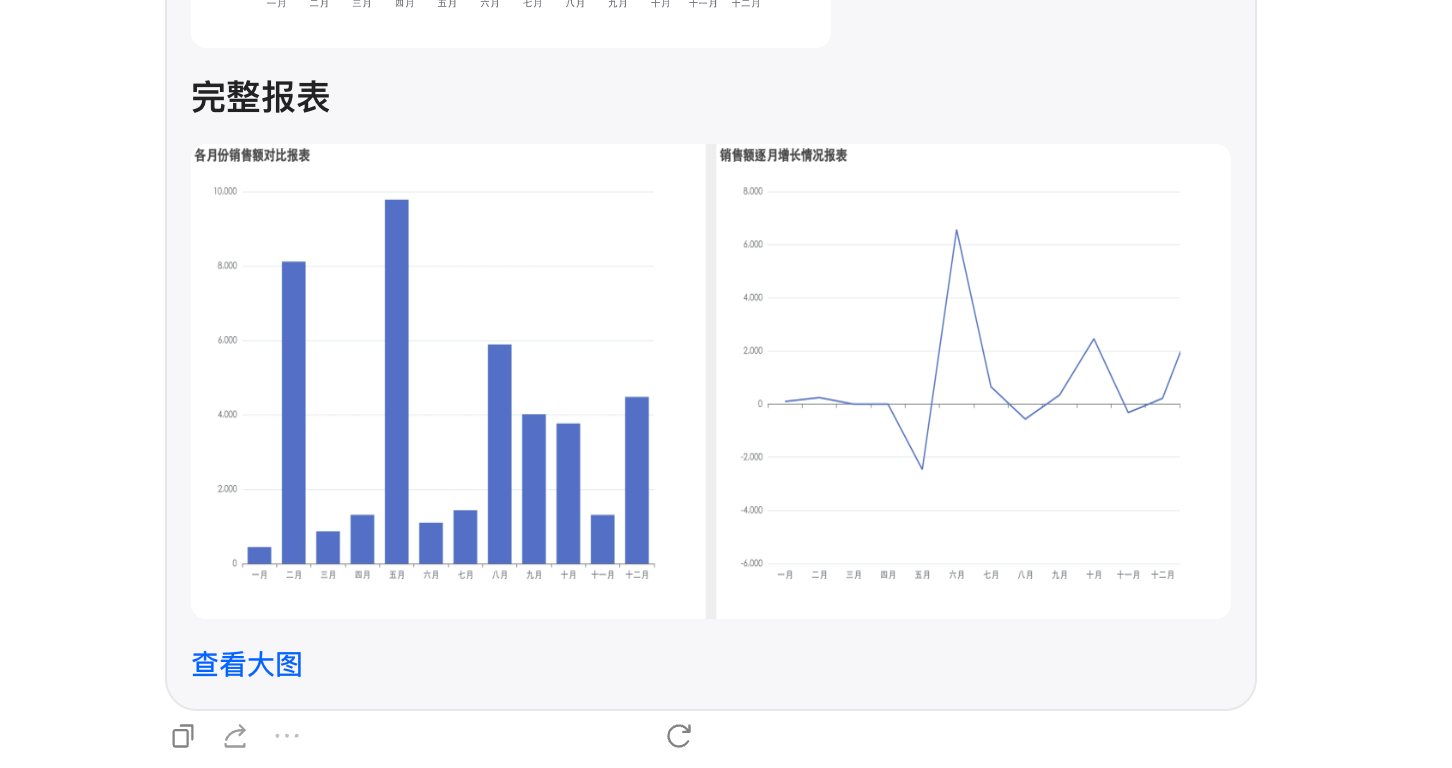The width and height of the screenshot is (1452, 768).
Task: Click the 五月 lowest point on the line chart
Action: tap(922, 468)
